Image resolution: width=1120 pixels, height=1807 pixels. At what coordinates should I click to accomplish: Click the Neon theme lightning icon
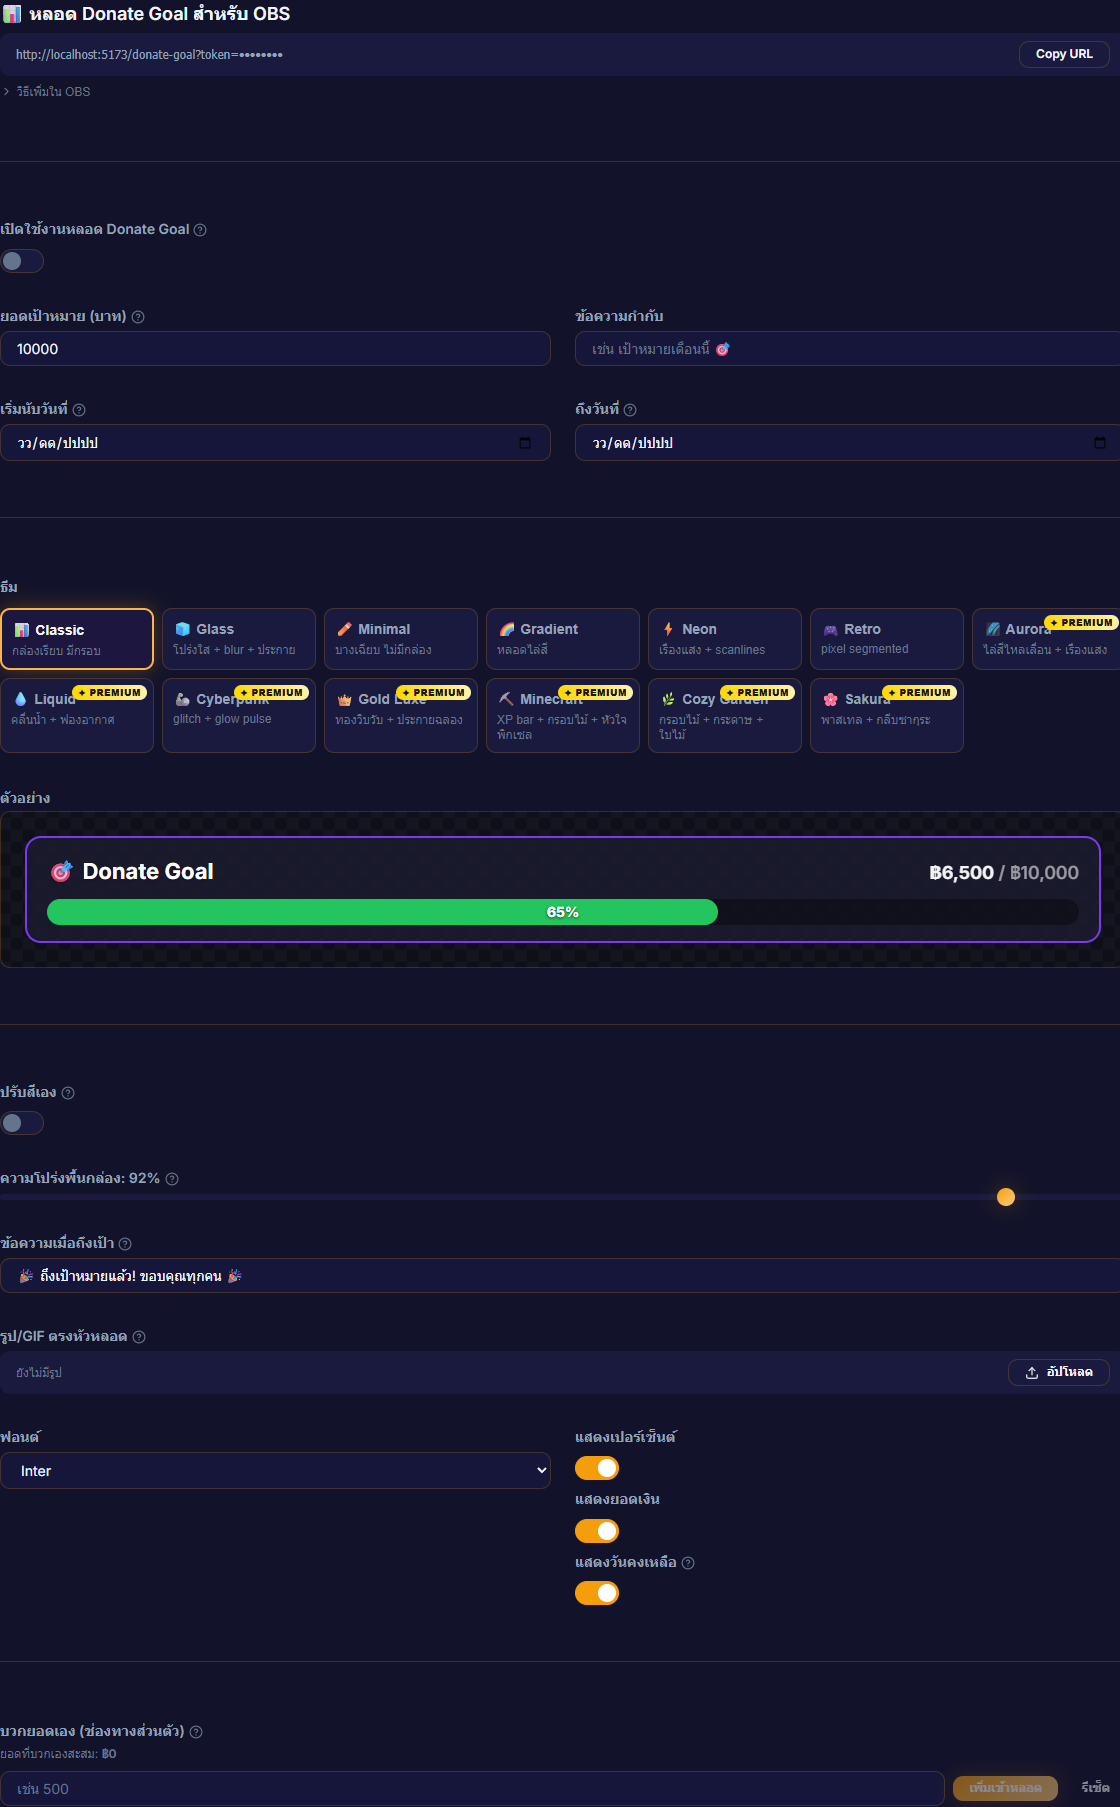(x=668, y=629)
